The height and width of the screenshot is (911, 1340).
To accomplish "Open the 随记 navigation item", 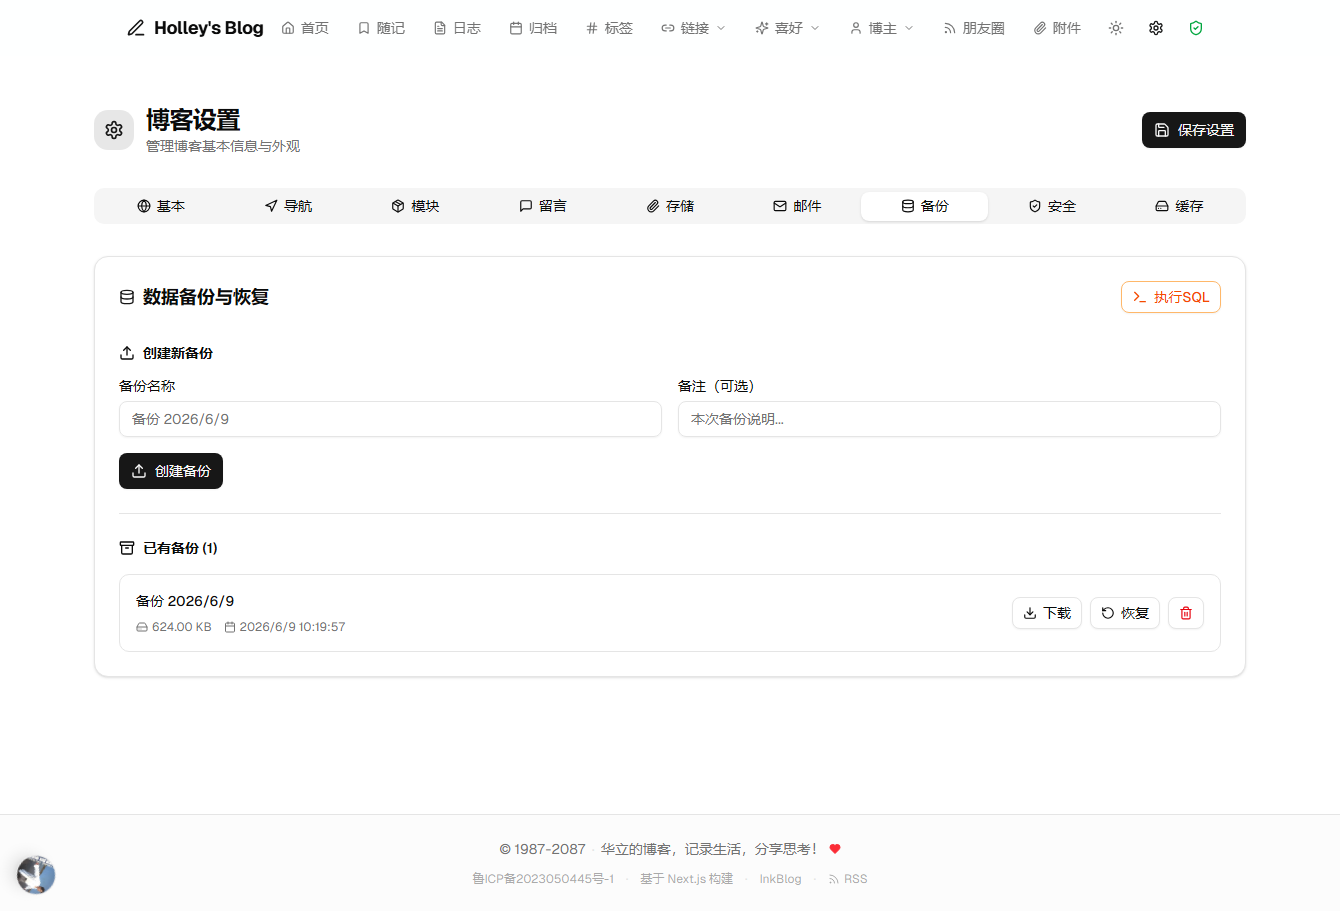I will (381, 28).
